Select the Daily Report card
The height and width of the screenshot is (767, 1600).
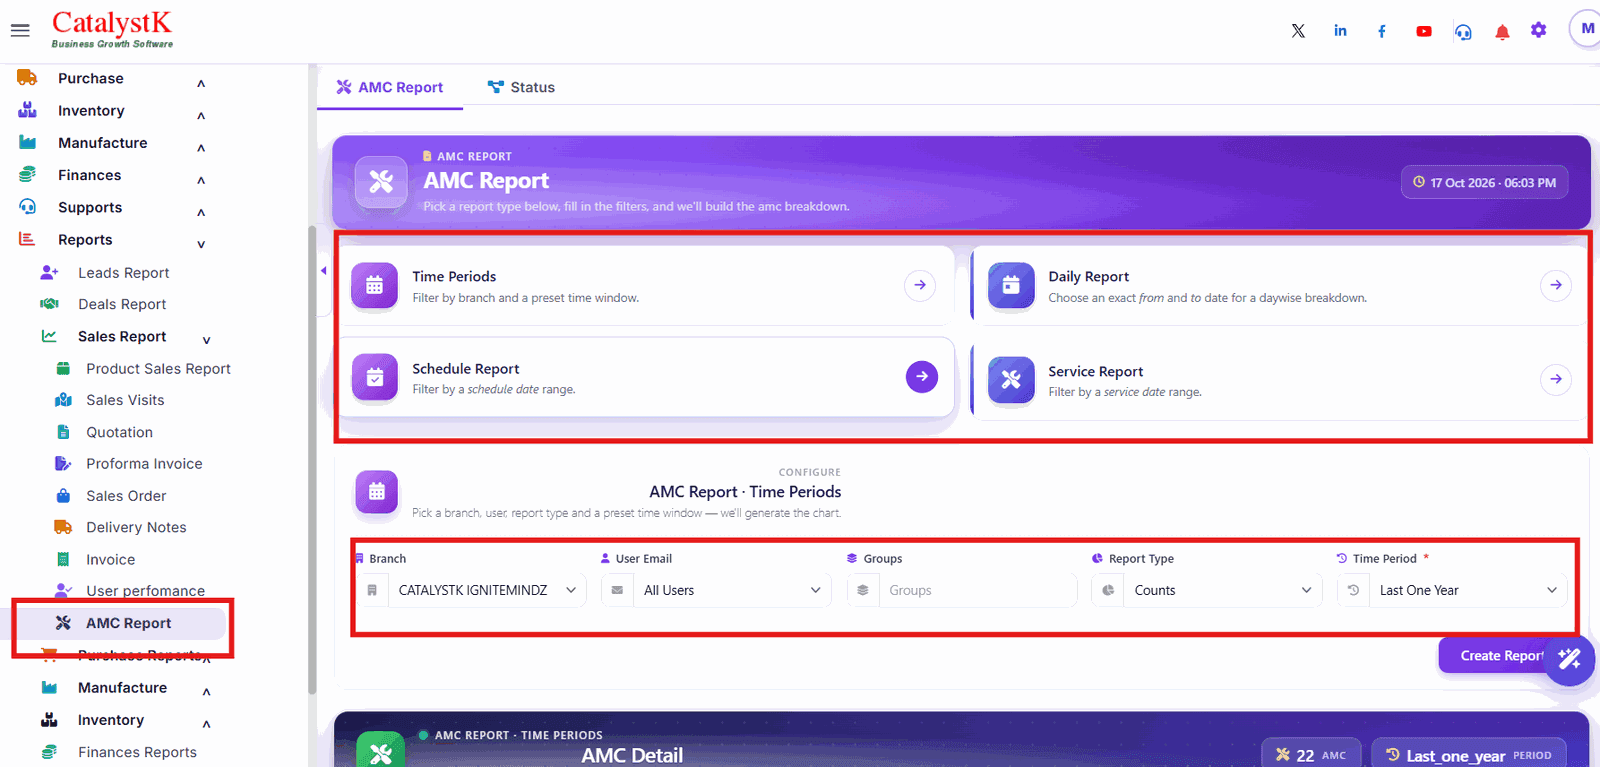[1280, 286]
